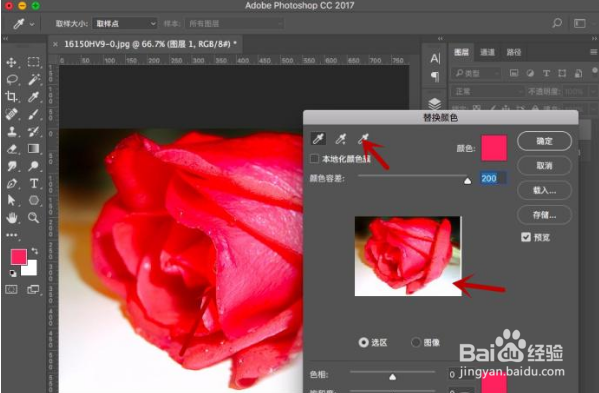
Task: Uncheck the 预览 preview checkbox
Action: [526, 237]
